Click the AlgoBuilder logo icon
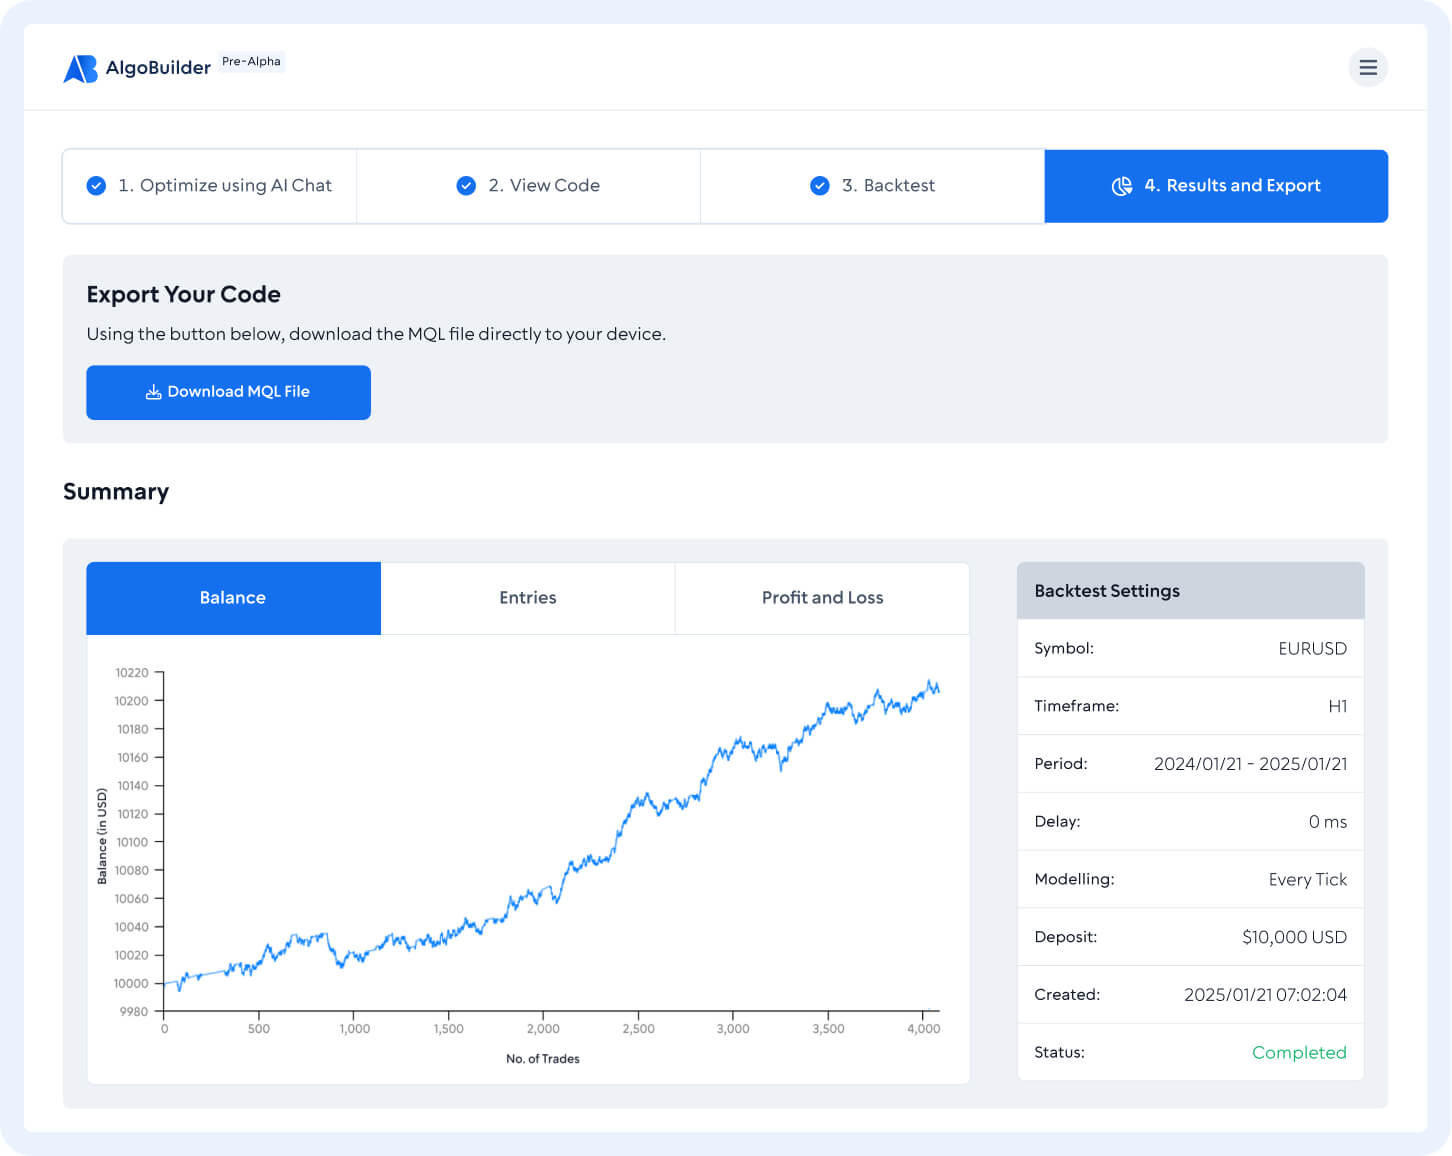The width and height of the screenshot is (1452, 1156). coord(79,67)
